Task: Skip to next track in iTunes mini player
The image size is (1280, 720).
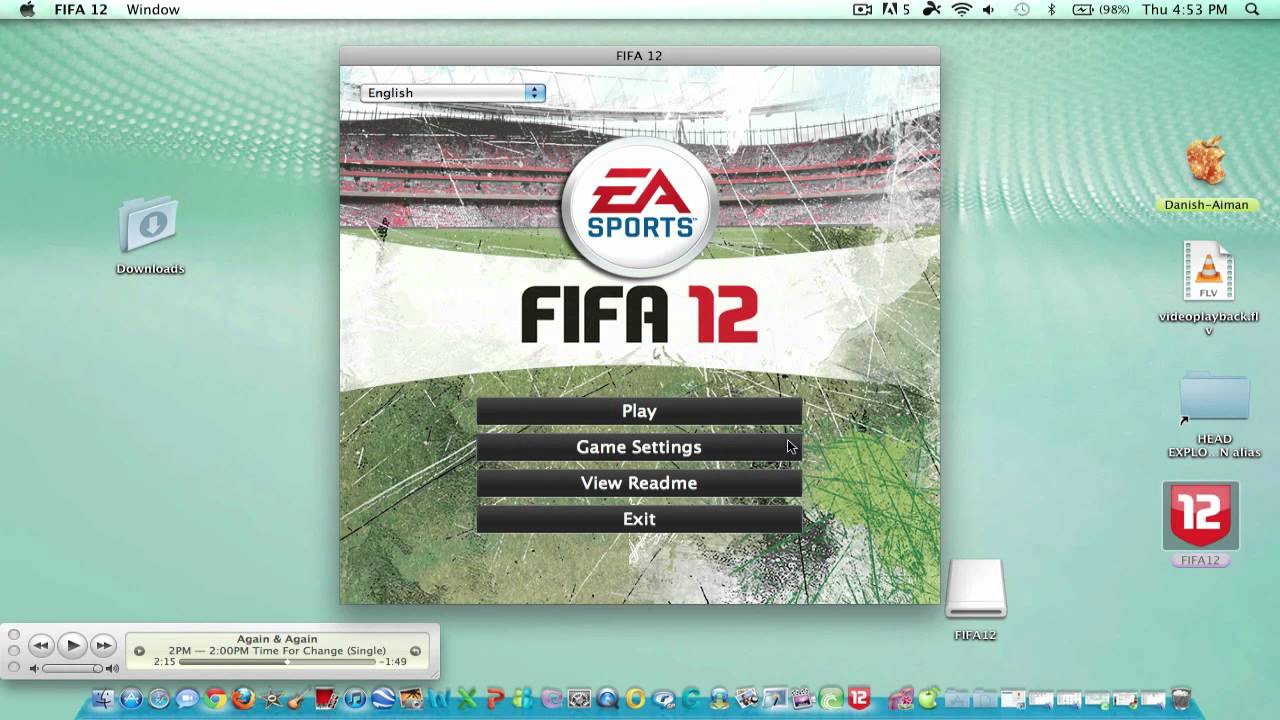Action: (x=103, y=646)
